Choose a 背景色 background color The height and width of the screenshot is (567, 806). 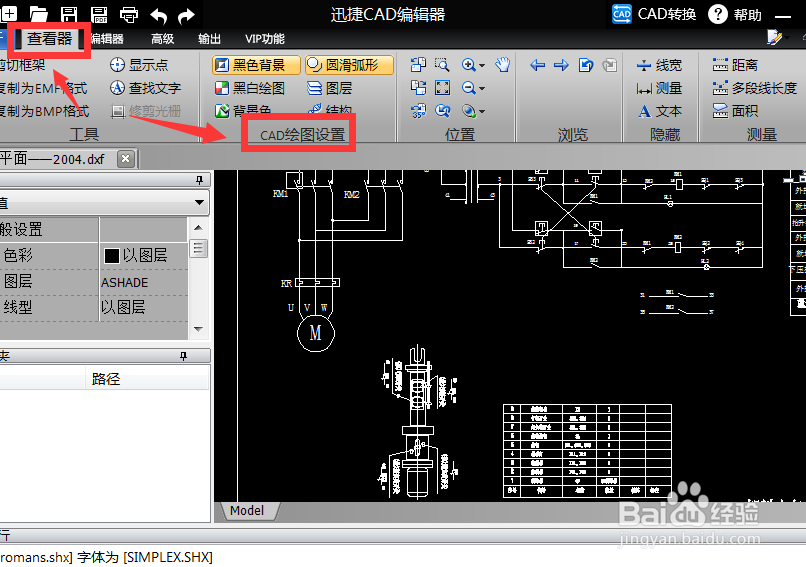coord(243,110)
